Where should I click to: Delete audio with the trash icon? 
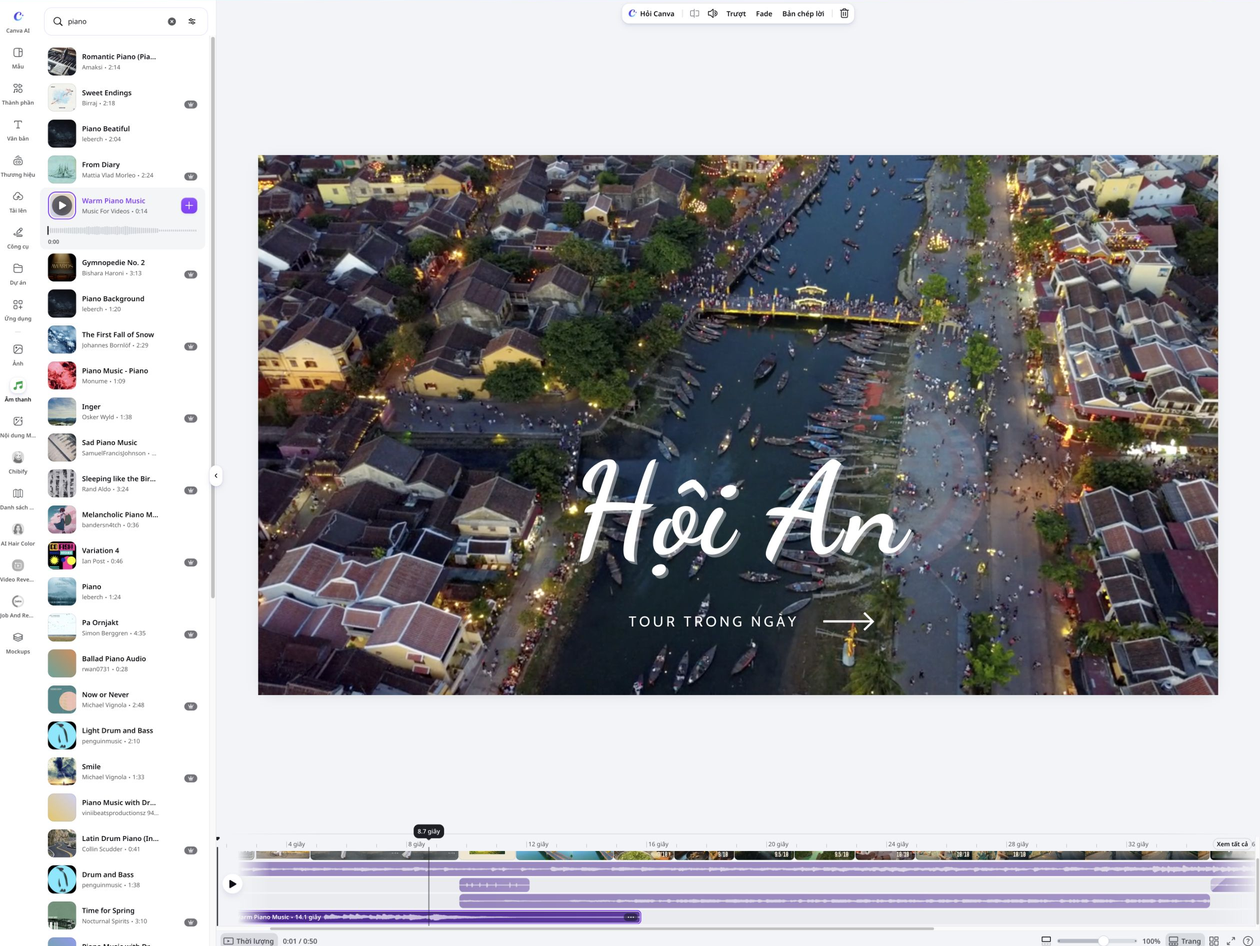844,13
